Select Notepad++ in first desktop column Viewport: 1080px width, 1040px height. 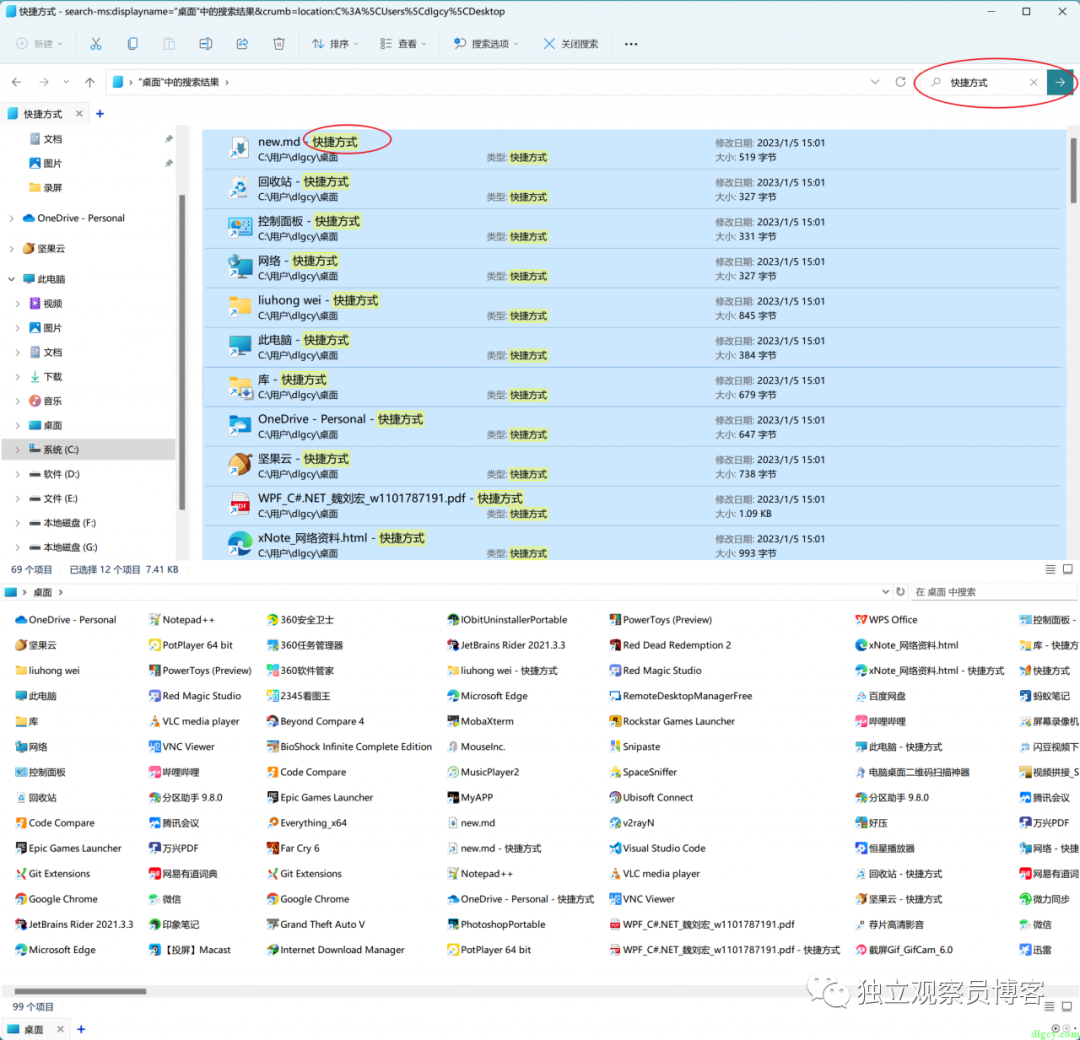(x=181, y=620)
